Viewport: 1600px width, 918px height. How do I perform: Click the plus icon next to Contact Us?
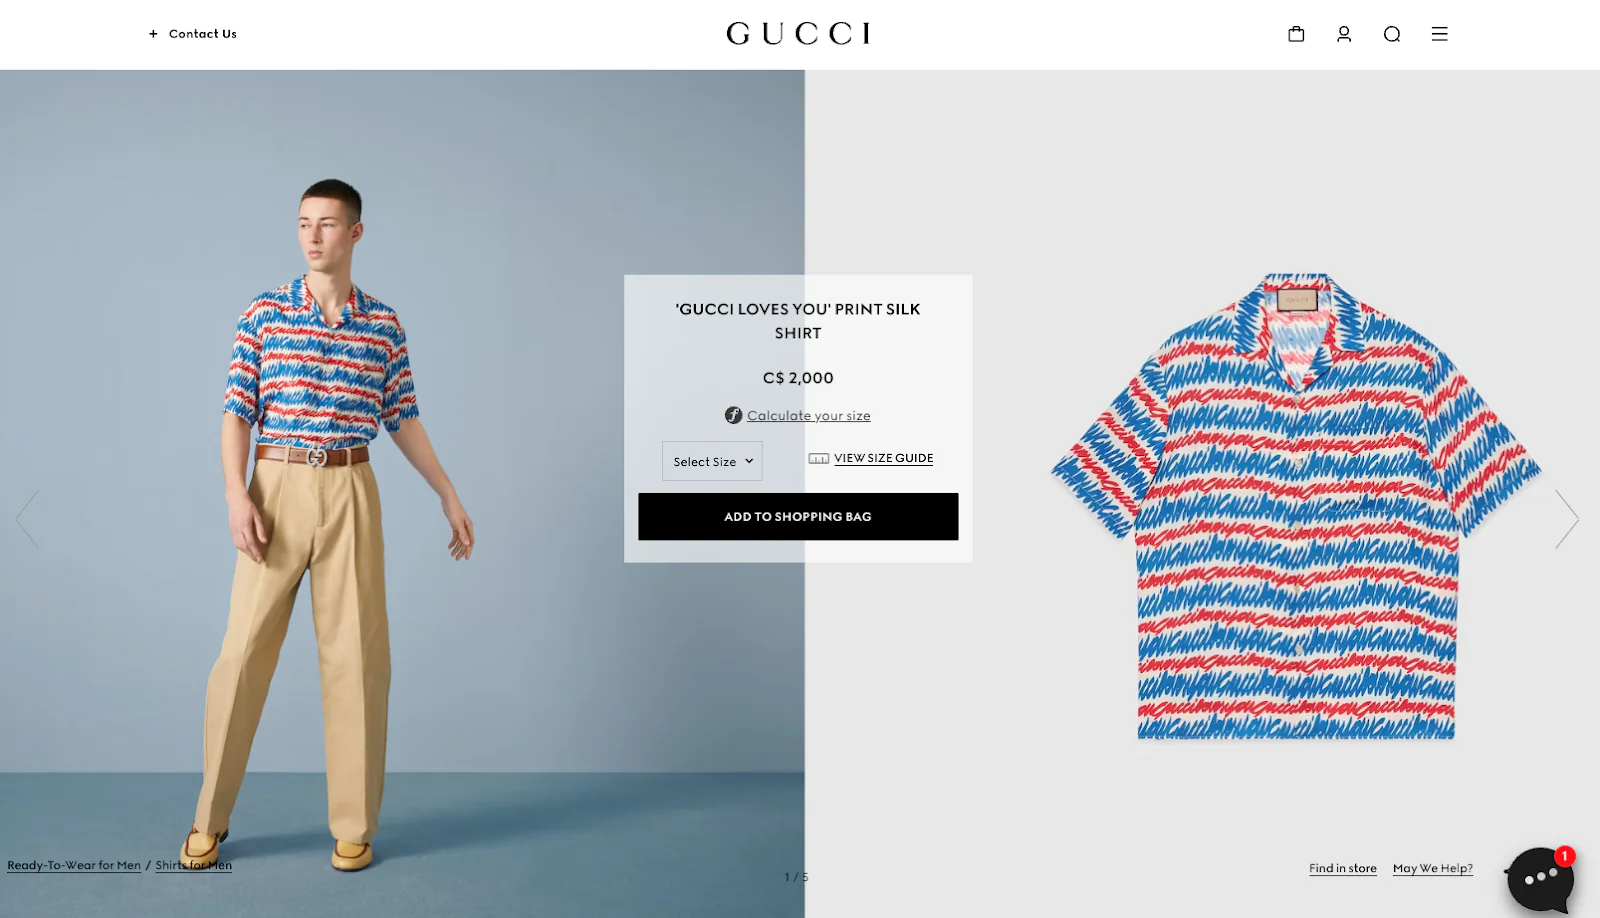click(x=153, y=34)
